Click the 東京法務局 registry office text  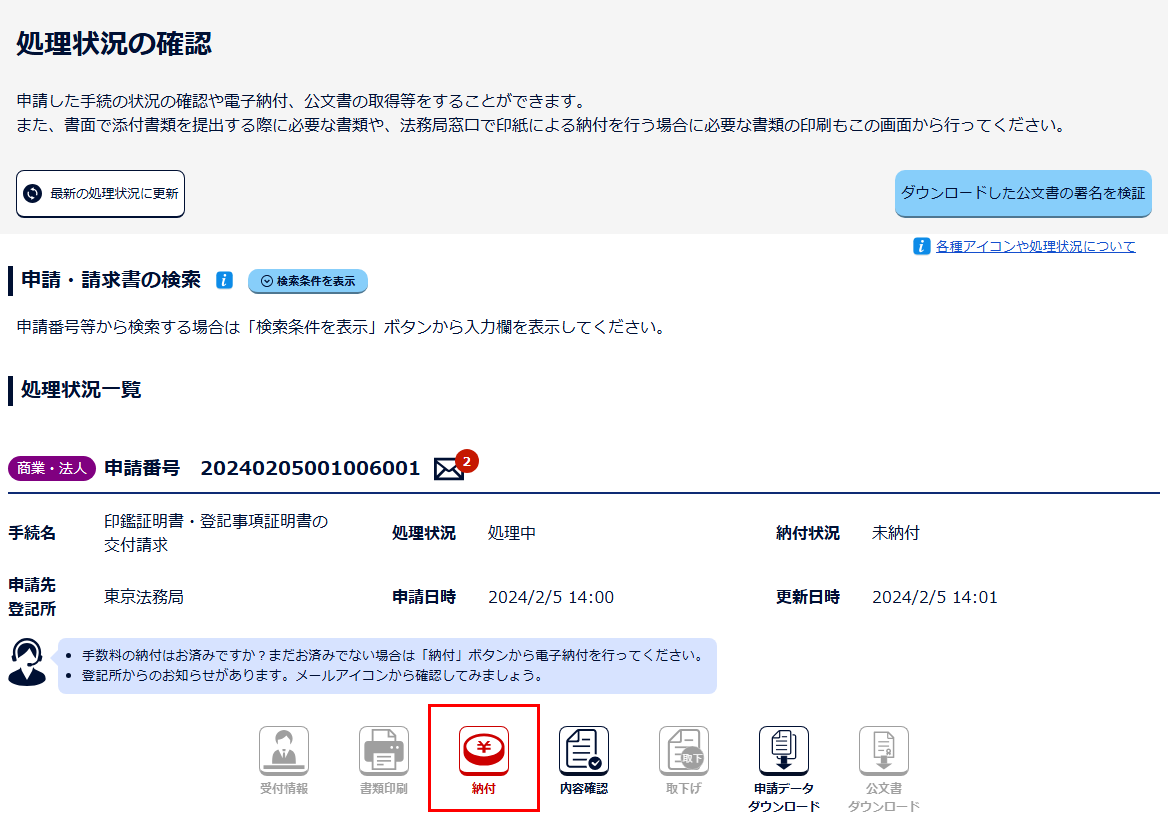point(144,597)
